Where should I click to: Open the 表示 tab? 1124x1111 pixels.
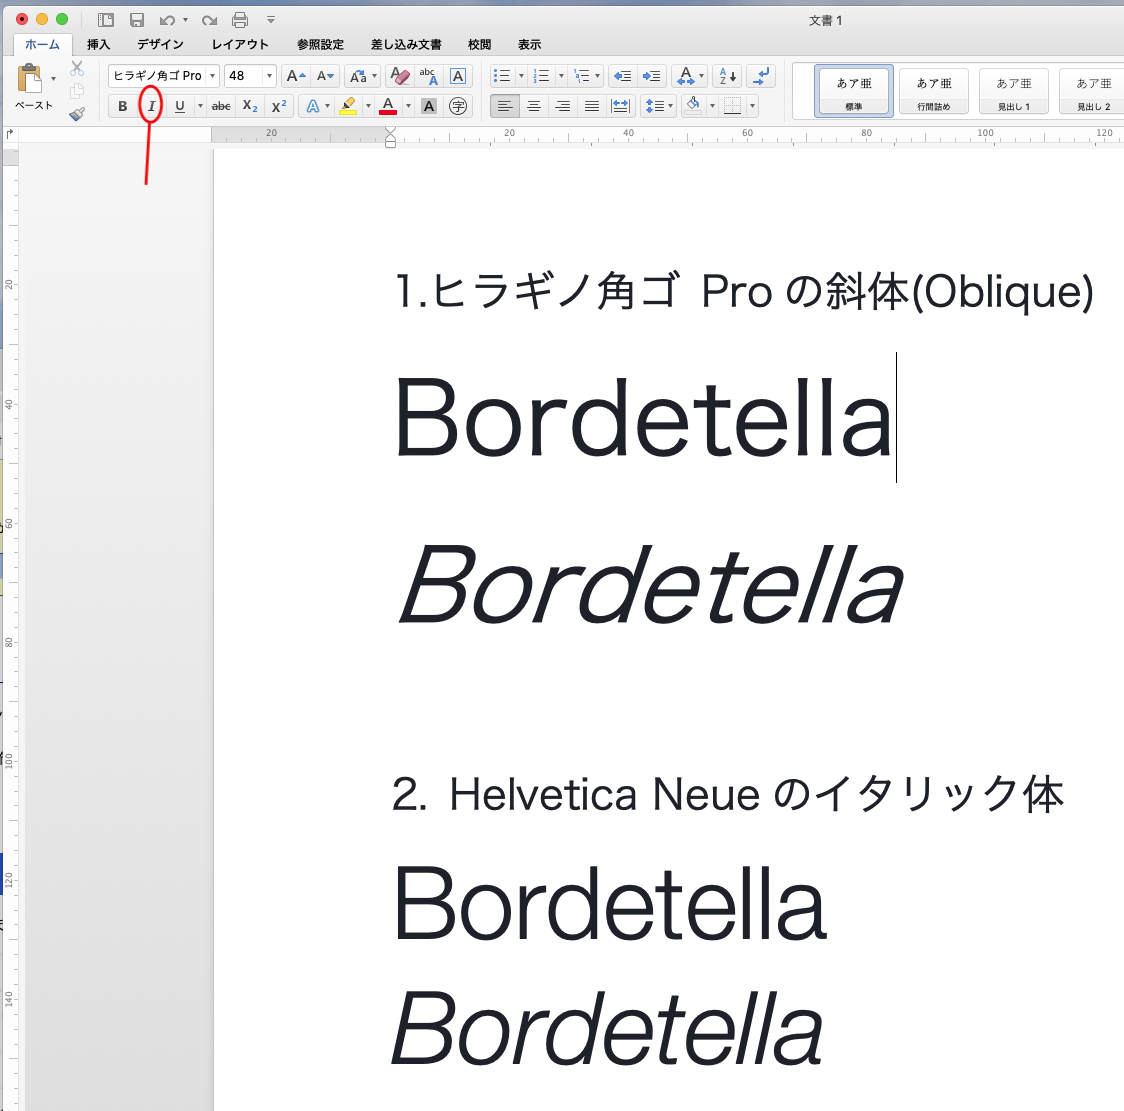pos(530,44)
